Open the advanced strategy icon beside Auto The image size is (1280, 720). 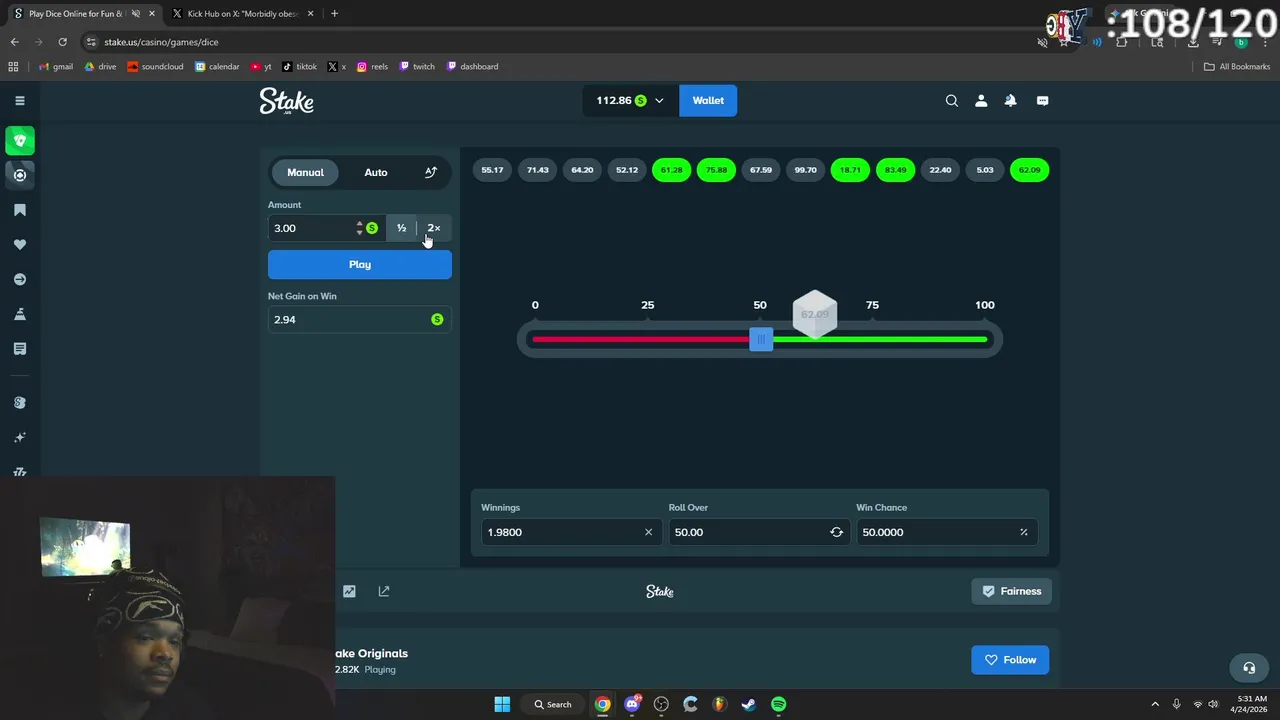pos(431,172)
